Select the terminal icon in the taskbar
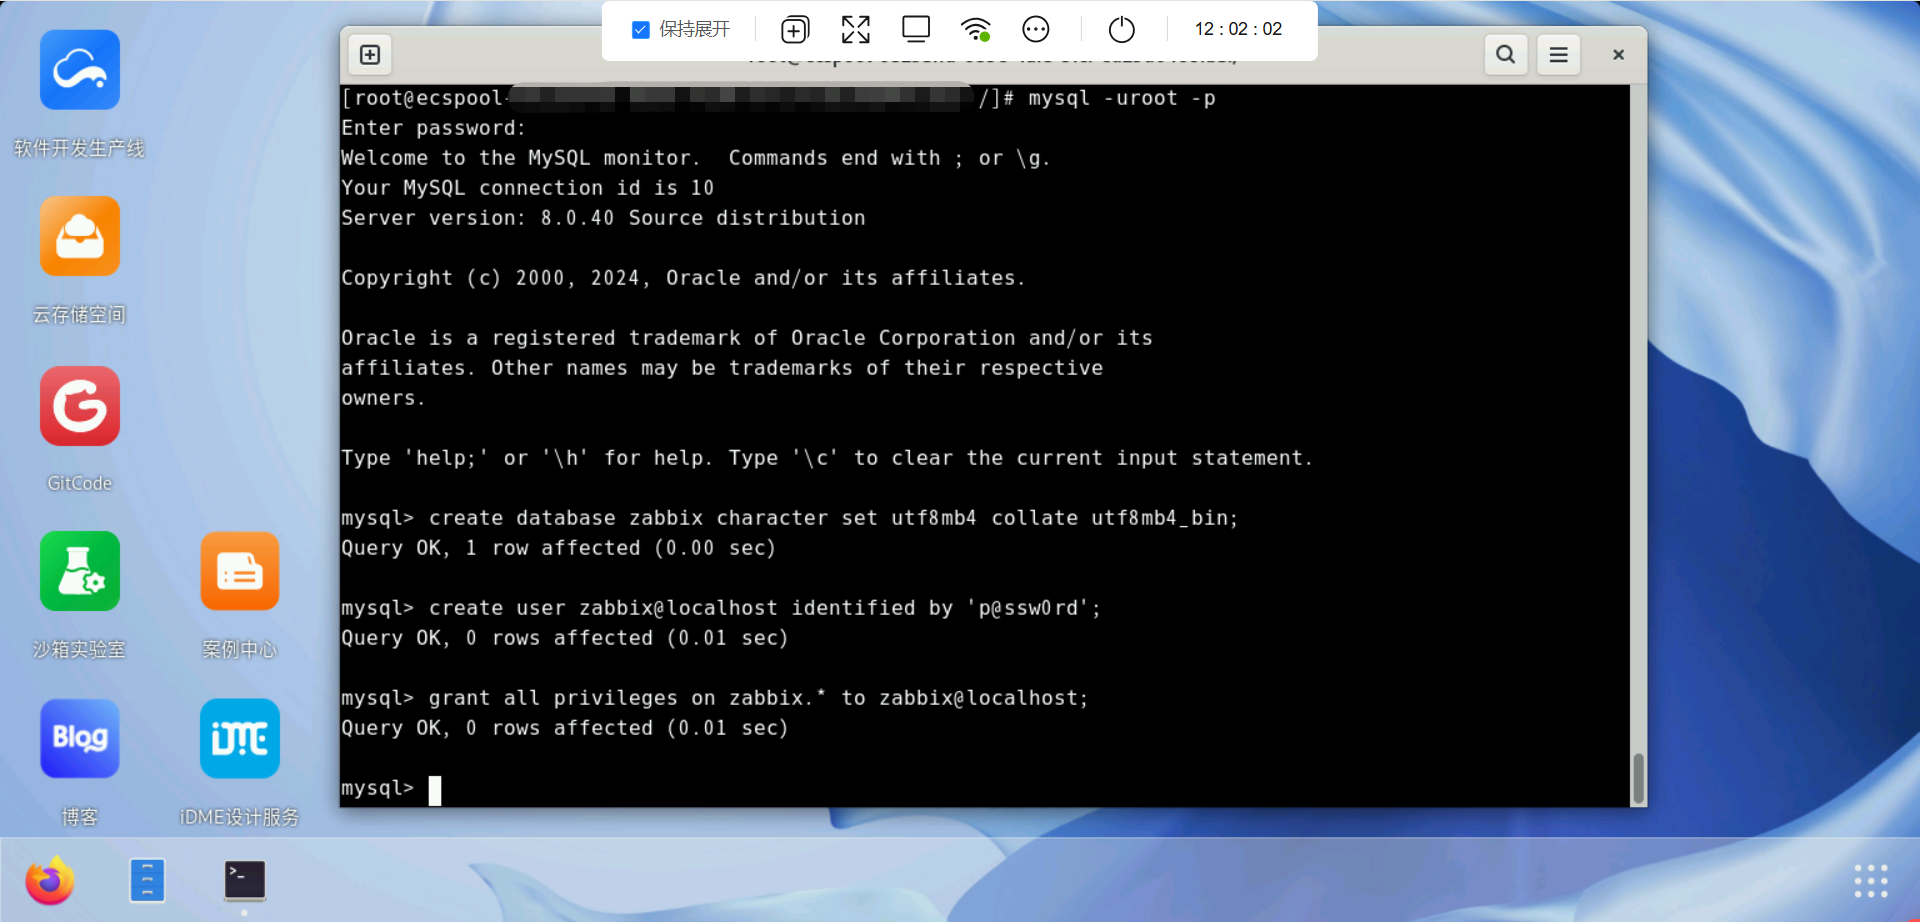Image resolution: width=1920 pixels, height=922 pixels. [245, 880]
